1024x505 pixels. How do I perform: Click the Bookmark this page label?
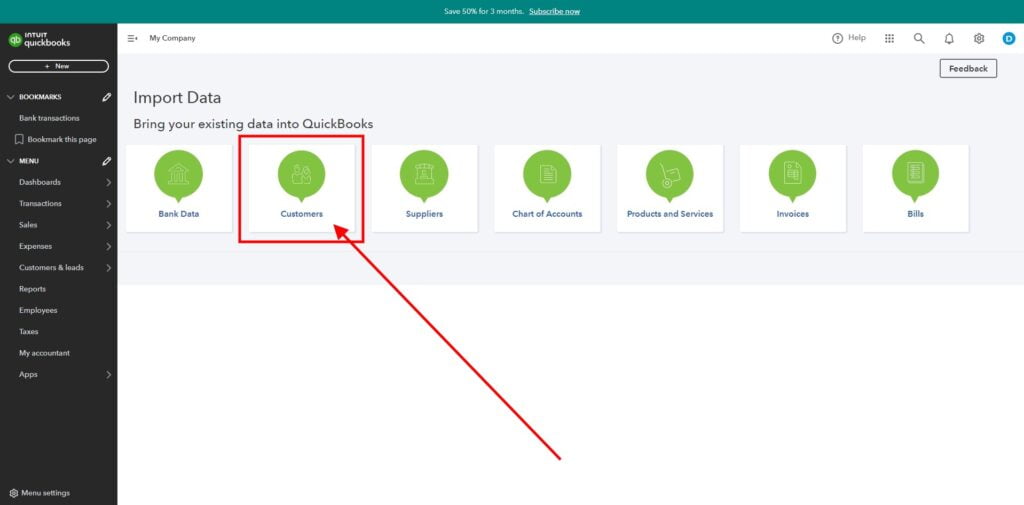click(x=62, y=140)
